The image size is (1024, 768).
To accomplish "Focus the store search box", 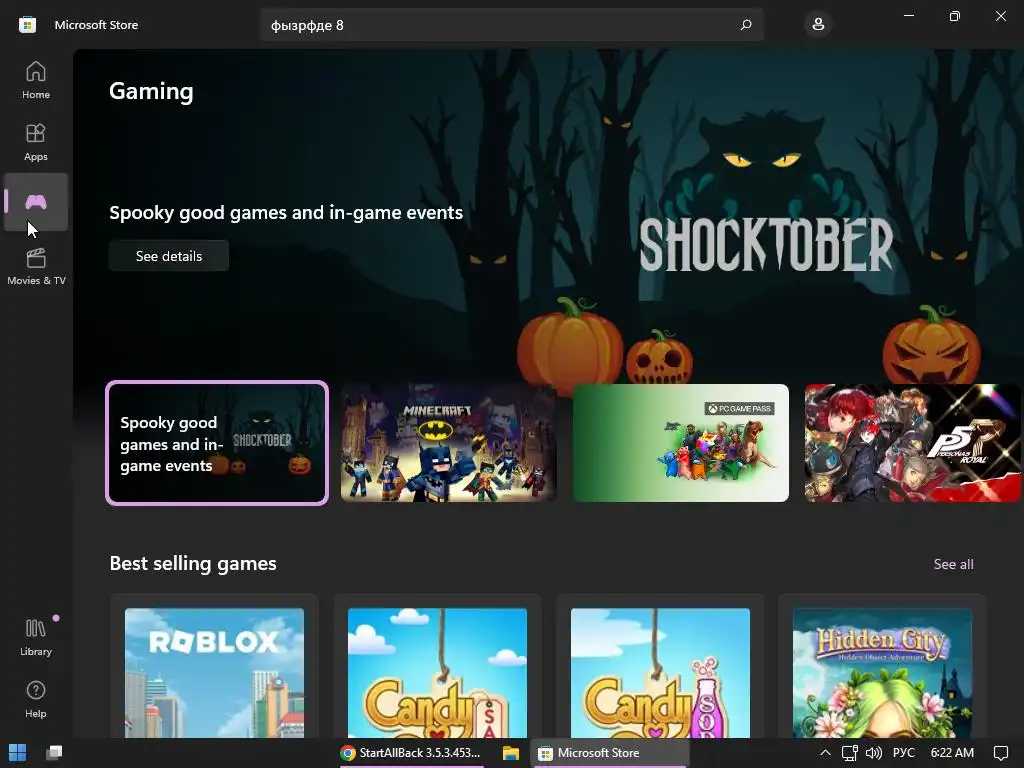I will coord(511,25).
